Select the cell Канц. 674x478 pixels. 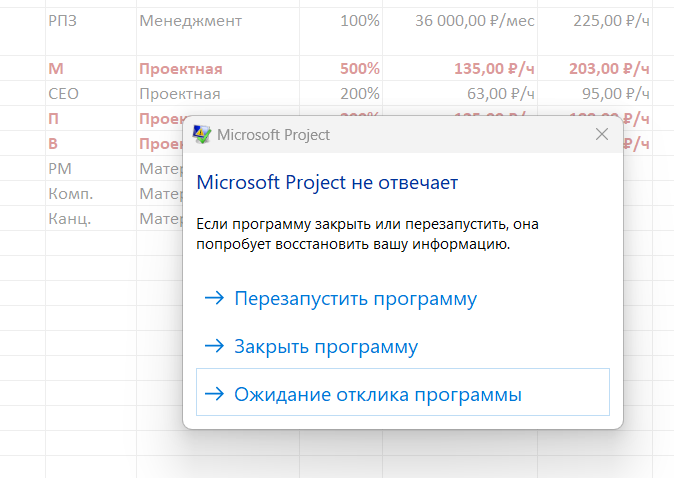click(91, 218)
